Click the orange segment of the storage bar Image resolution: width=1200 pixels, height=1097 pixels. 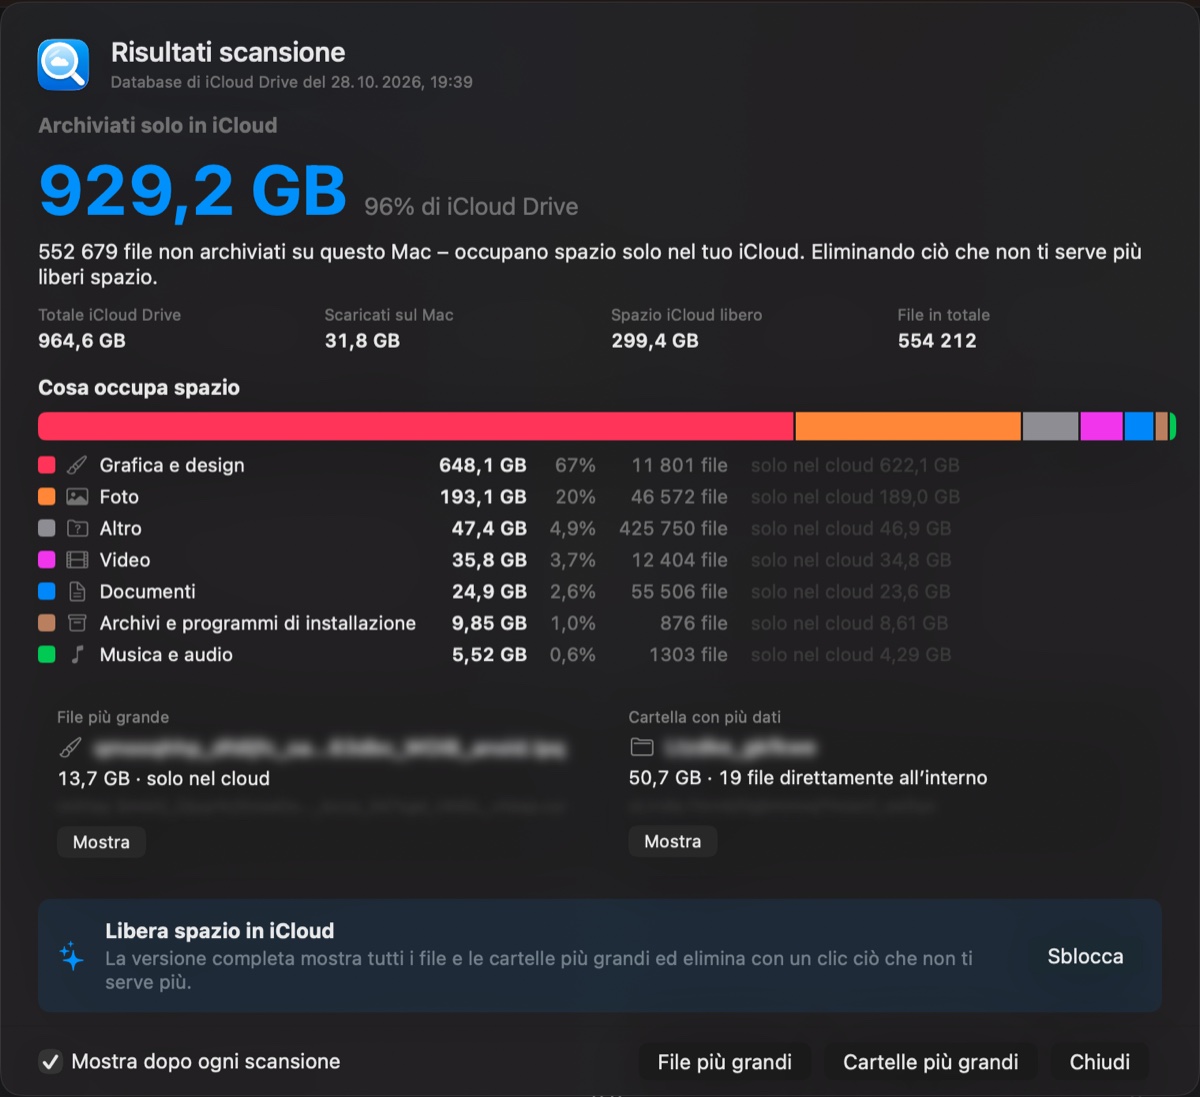(x=908, y=427)
